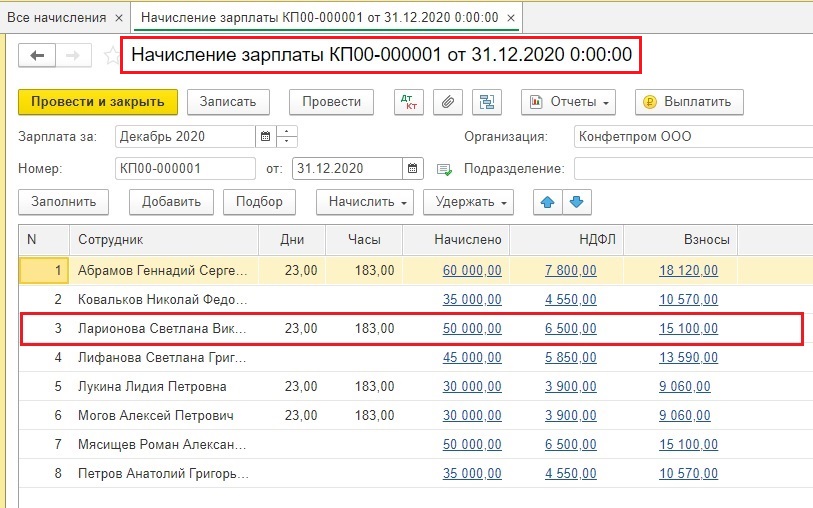The height and width of the screenshot is (508, 813).
Task: Click the Заполнить button
Action: pos(63,202)
